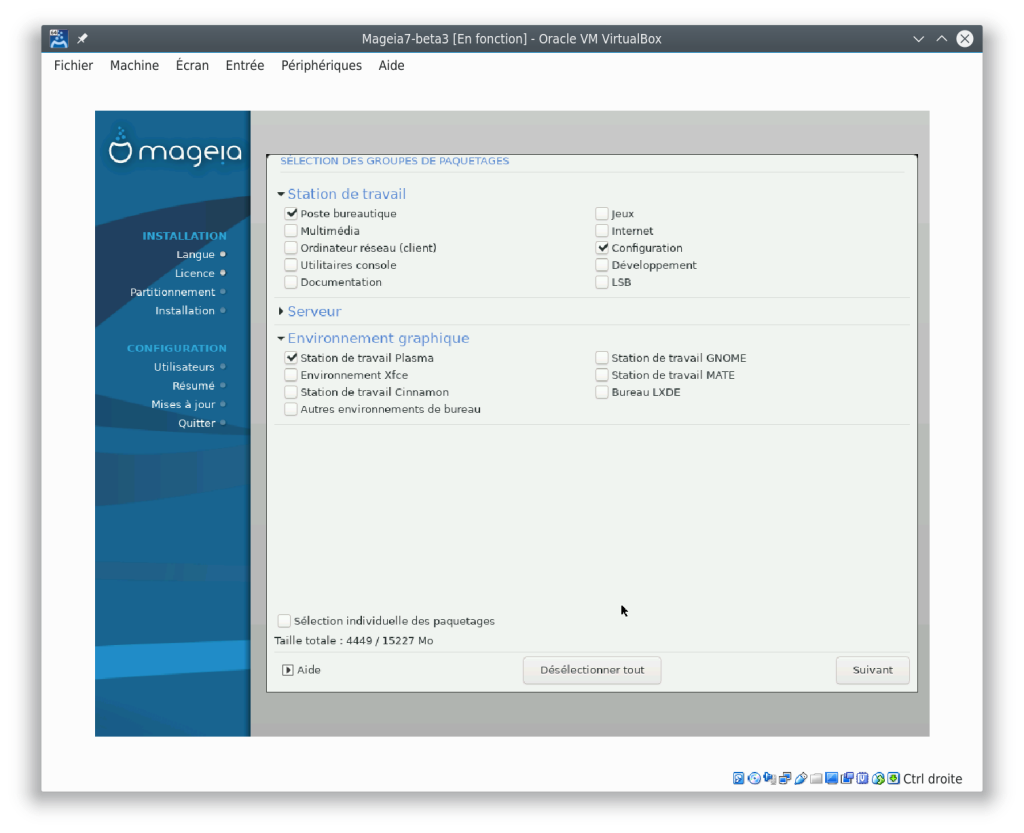The height and width of the screenshot is (833, 1024).
Task: Enable Sélection individuelle des paquetages
Action: pos(284,621)
